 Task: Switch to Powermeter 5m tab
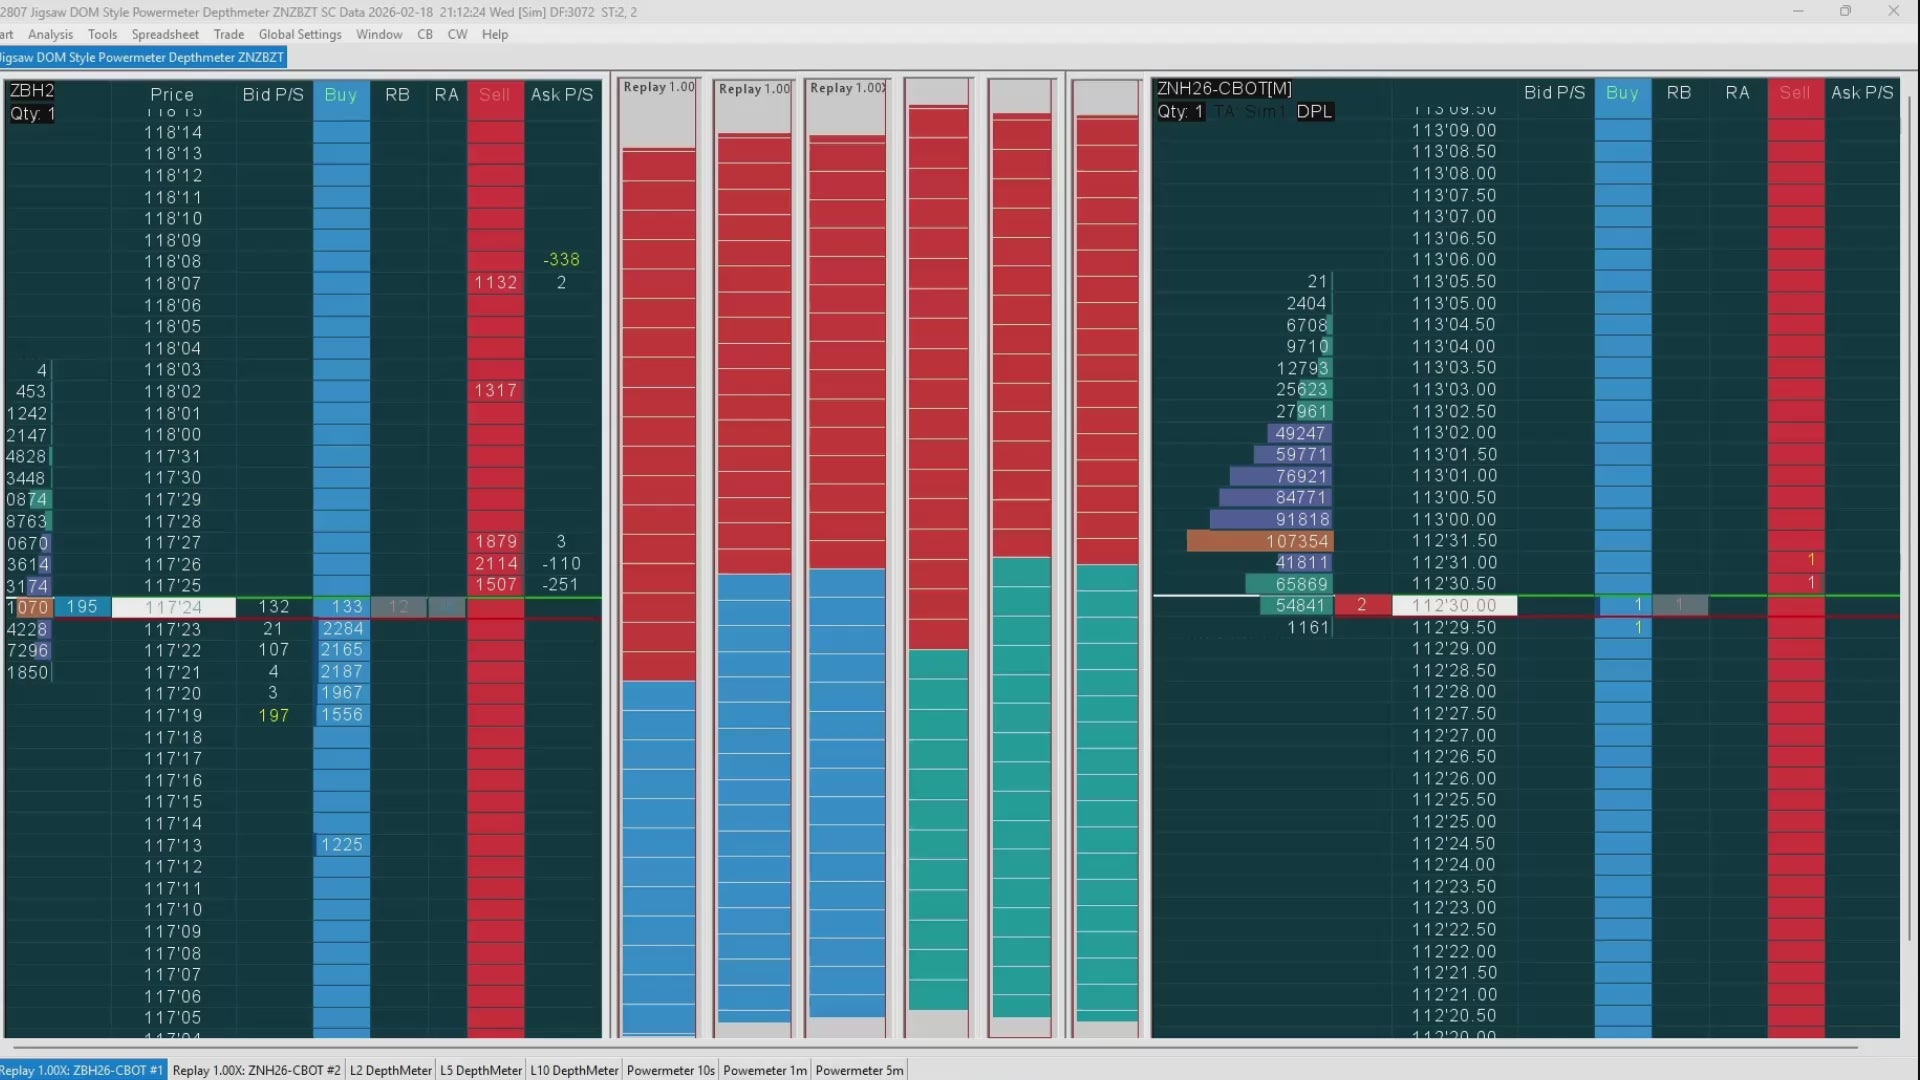click(859, 1070)
